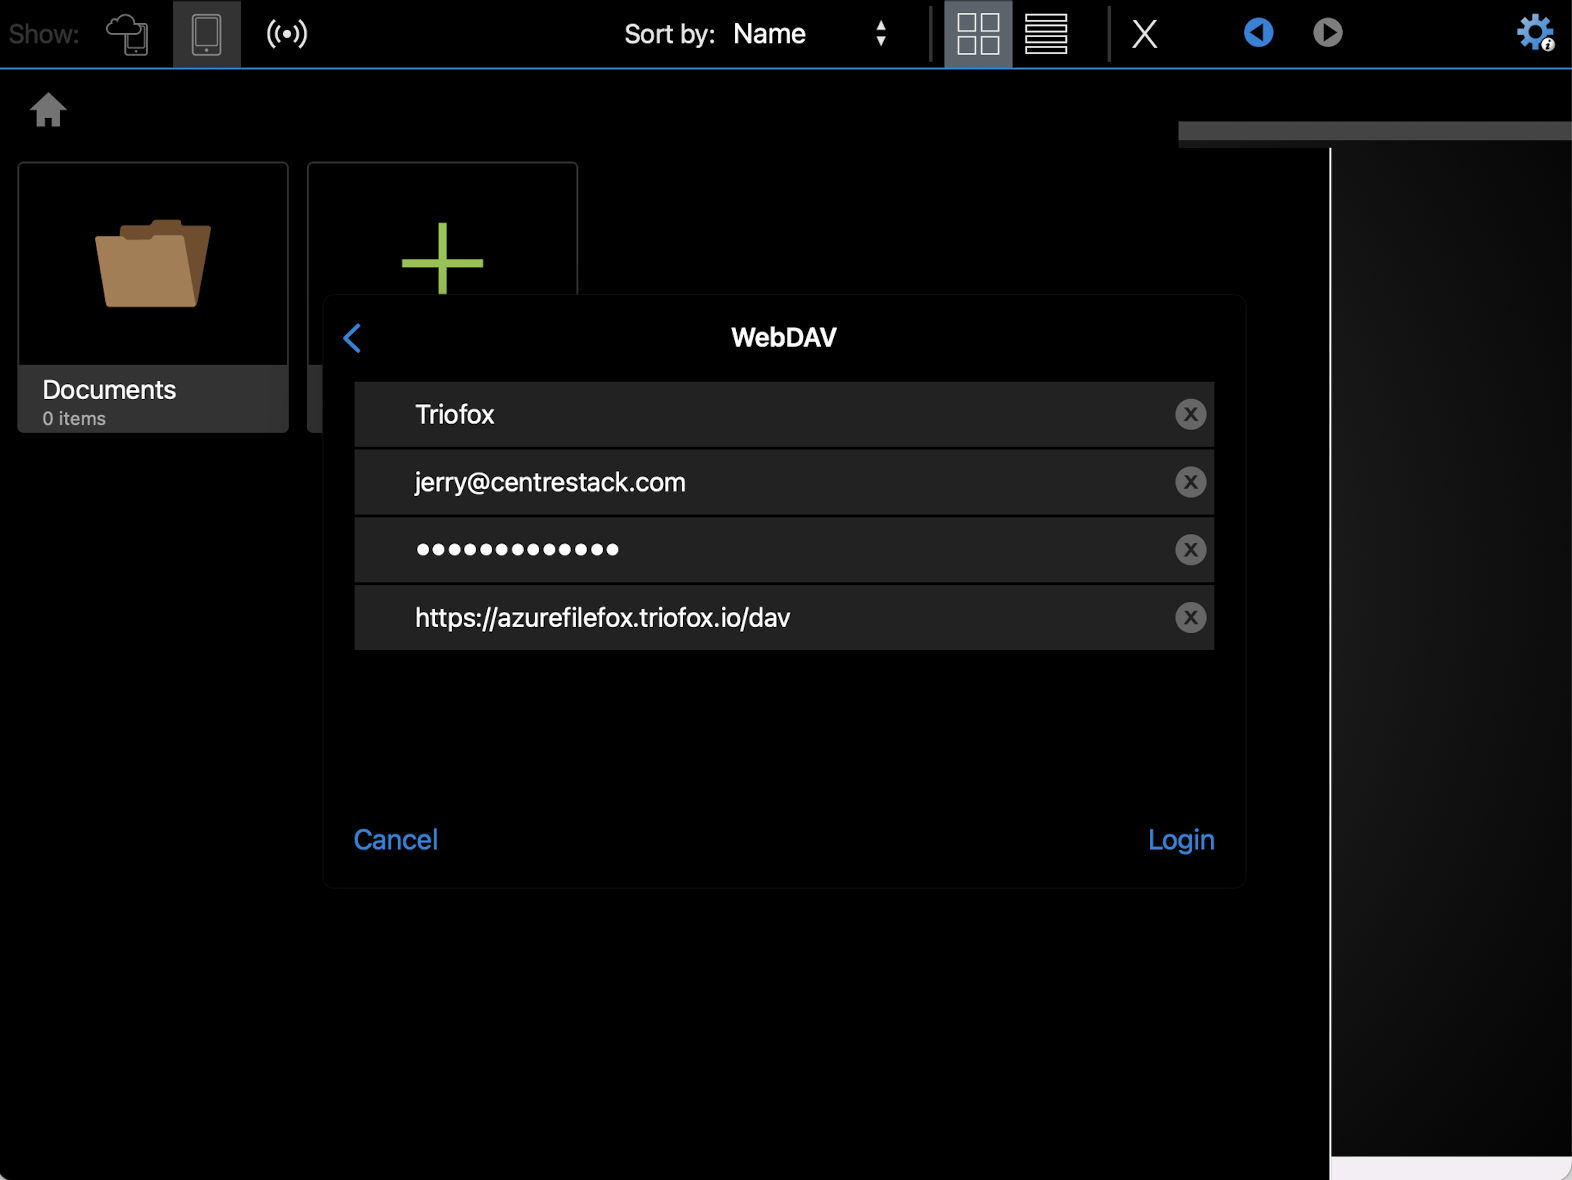The height and width of the screenshot is (1180, 1572).
Task: Go back with blue left arrow
Action: click(x=1258, y=33)
